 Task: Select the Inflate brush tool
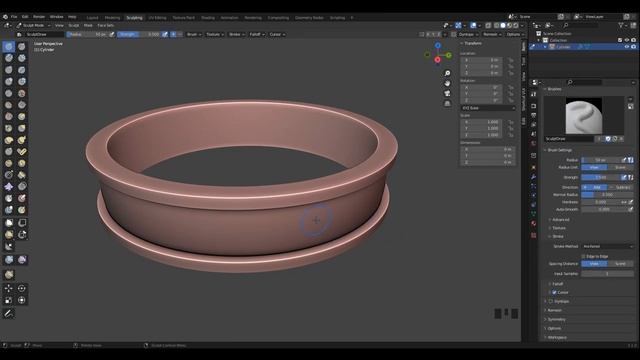9,81
